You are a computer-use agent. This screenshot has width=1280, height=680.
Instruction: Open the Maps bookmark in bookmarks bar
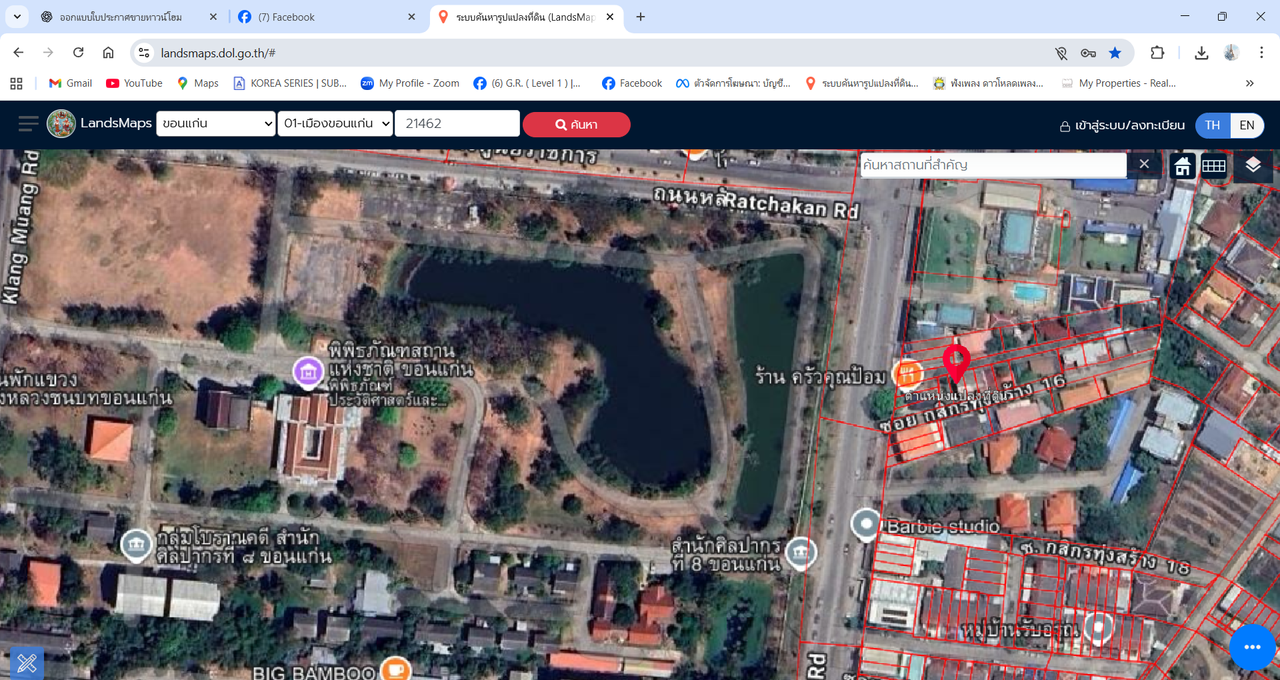pyautogui.click(x=197, y=83)
